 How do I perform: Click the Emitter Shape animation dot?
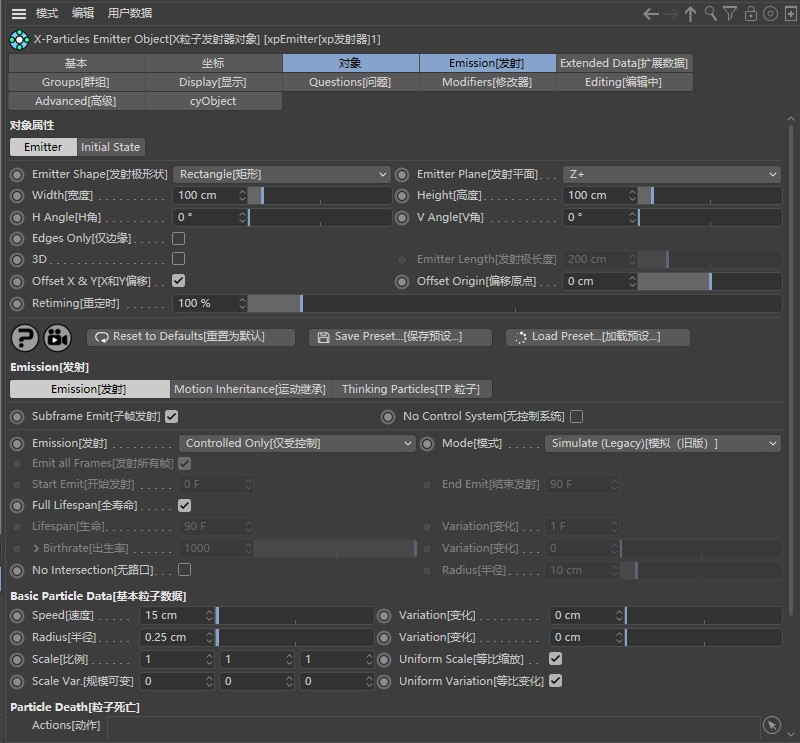tap(17, 175)
